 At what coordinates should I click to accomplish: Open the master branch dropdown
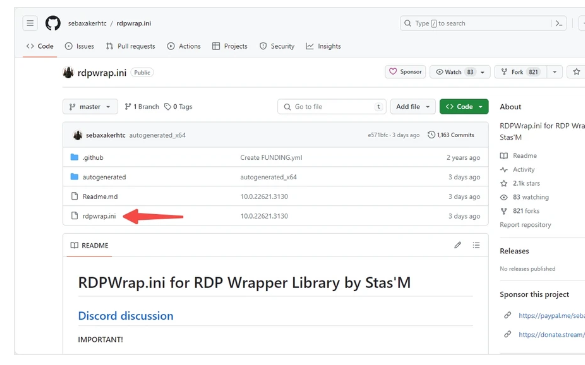click(90, 107)
